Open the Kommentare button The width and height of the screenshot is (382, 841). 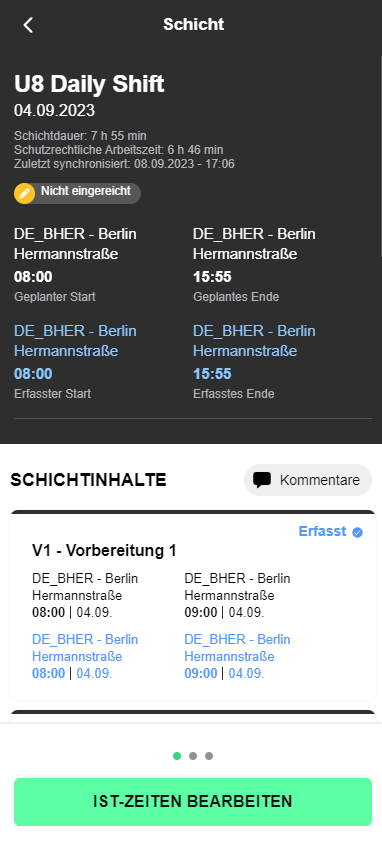click(308, 480)
